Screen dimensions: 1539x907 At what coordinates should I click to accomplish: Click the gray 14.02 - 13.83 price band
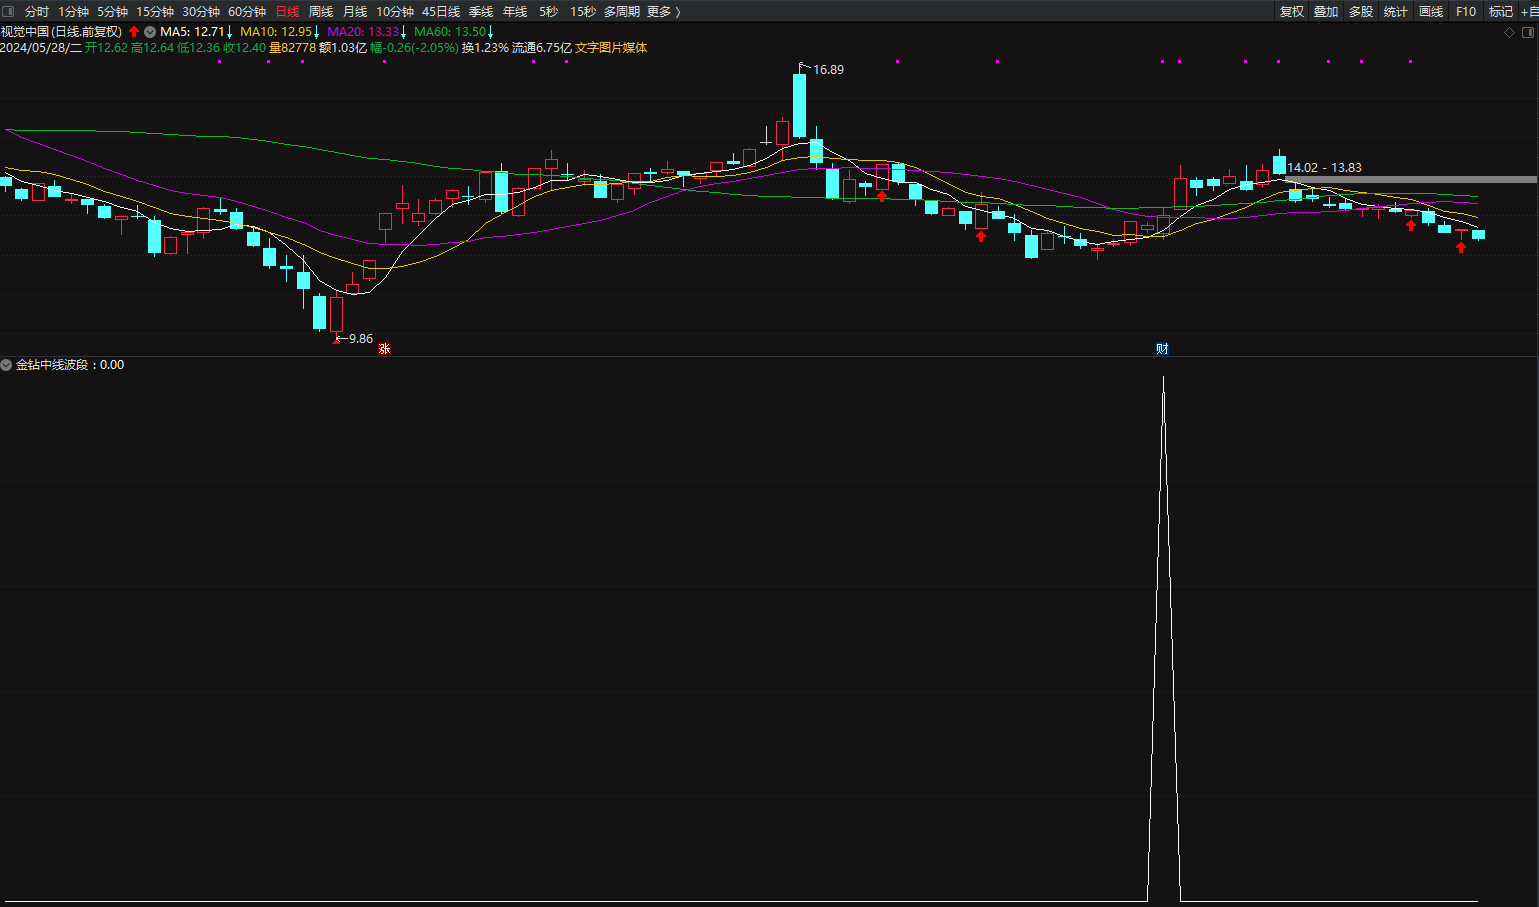click(x=1410, y=179)
